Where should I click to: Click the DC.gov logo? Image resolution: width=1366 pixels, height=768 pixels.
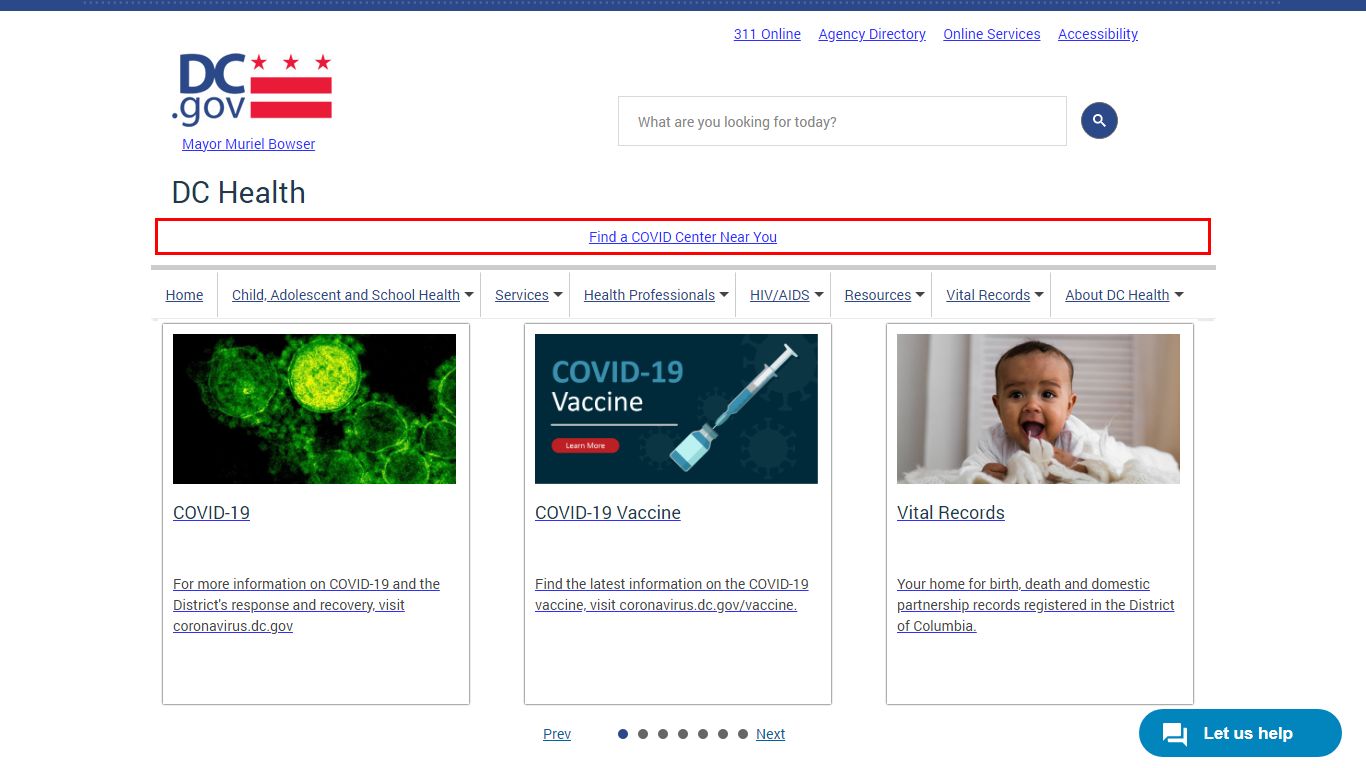251,90
